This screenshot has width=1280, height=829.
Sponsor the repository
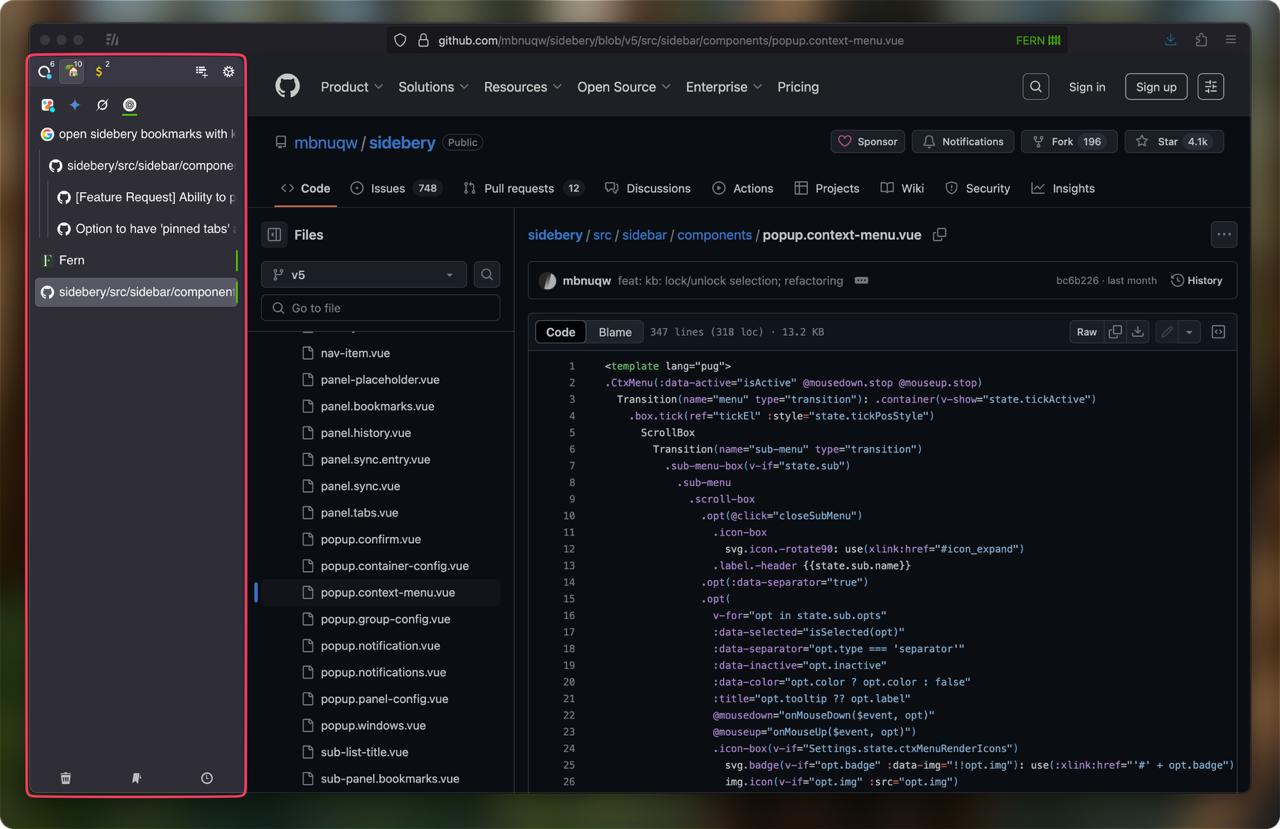click(867, 142)
